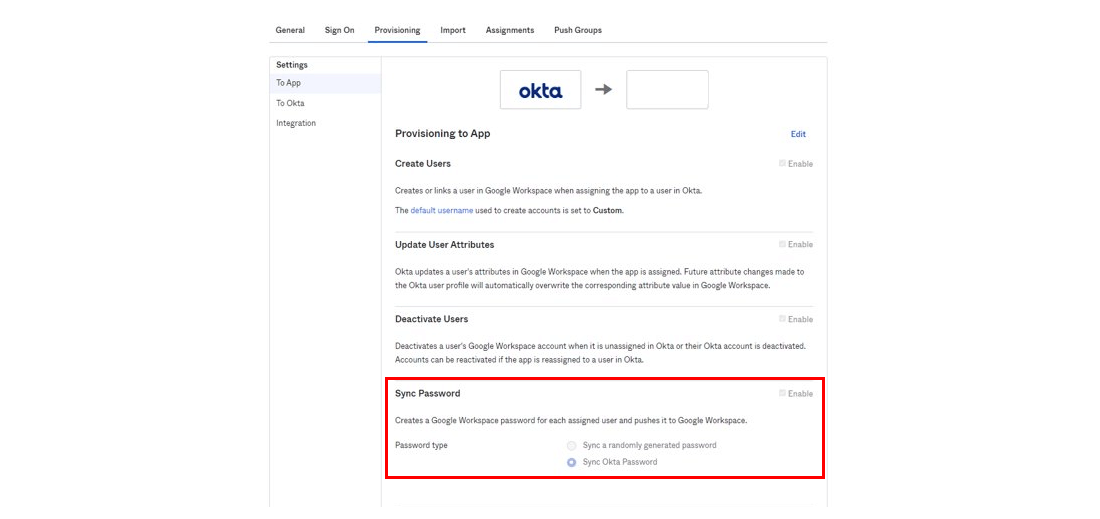
Task: Select Sync a randomly generated password
Action: click(x=572, y=445)
